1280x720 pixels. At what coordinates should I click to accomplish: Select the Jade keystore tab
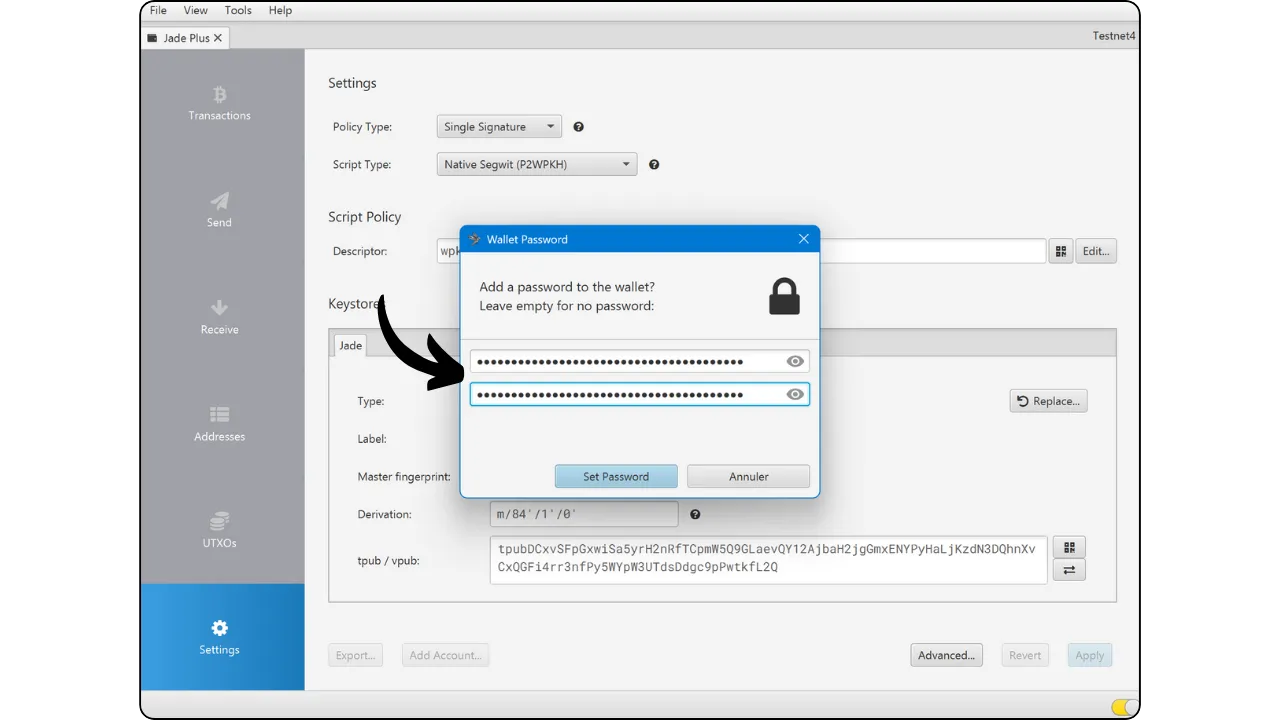[350, 345]
